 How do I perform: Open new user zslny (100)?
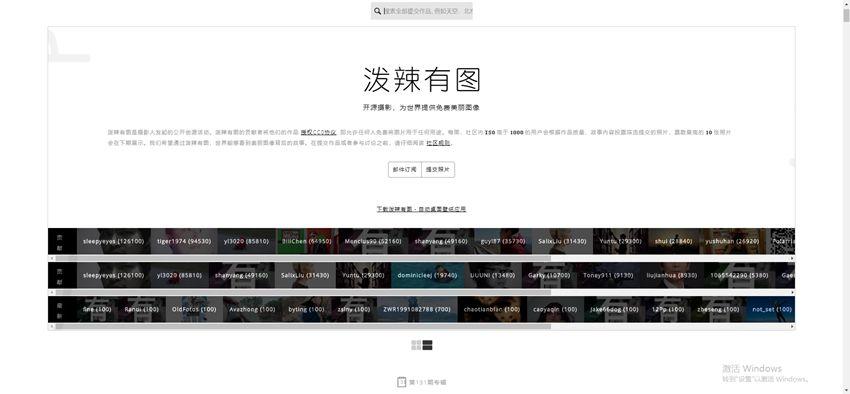tap(353, 309)
